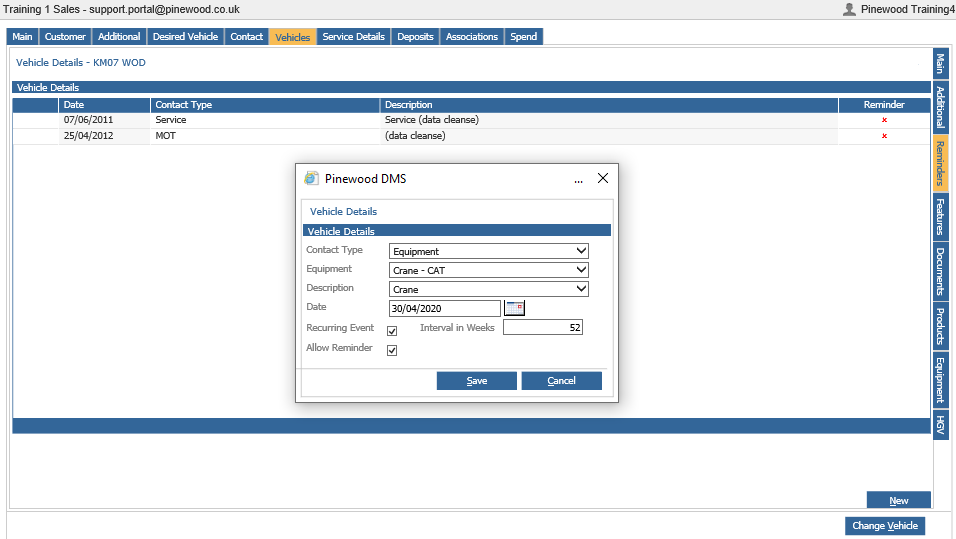Viewport: 956px width, 539px height.
Task: Open the Deposits tab
Action: [415, 37]
